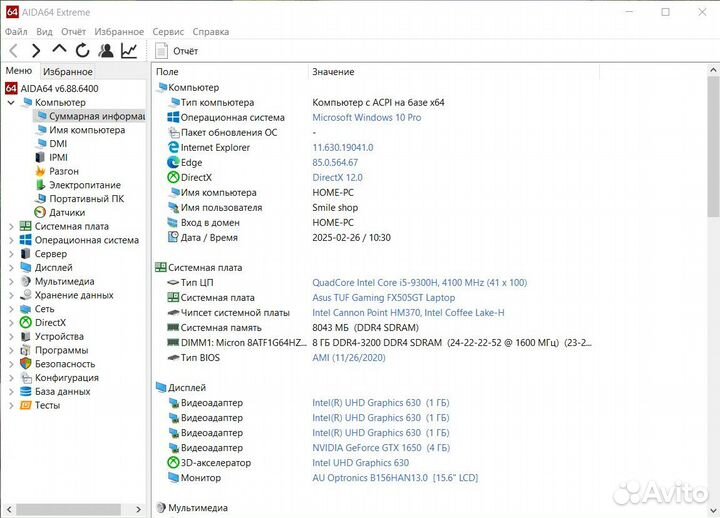The width and height of the screenshot is (720, 518).
Task: Click the Internet Explorer icon in report
Action: tap(173, 147)
